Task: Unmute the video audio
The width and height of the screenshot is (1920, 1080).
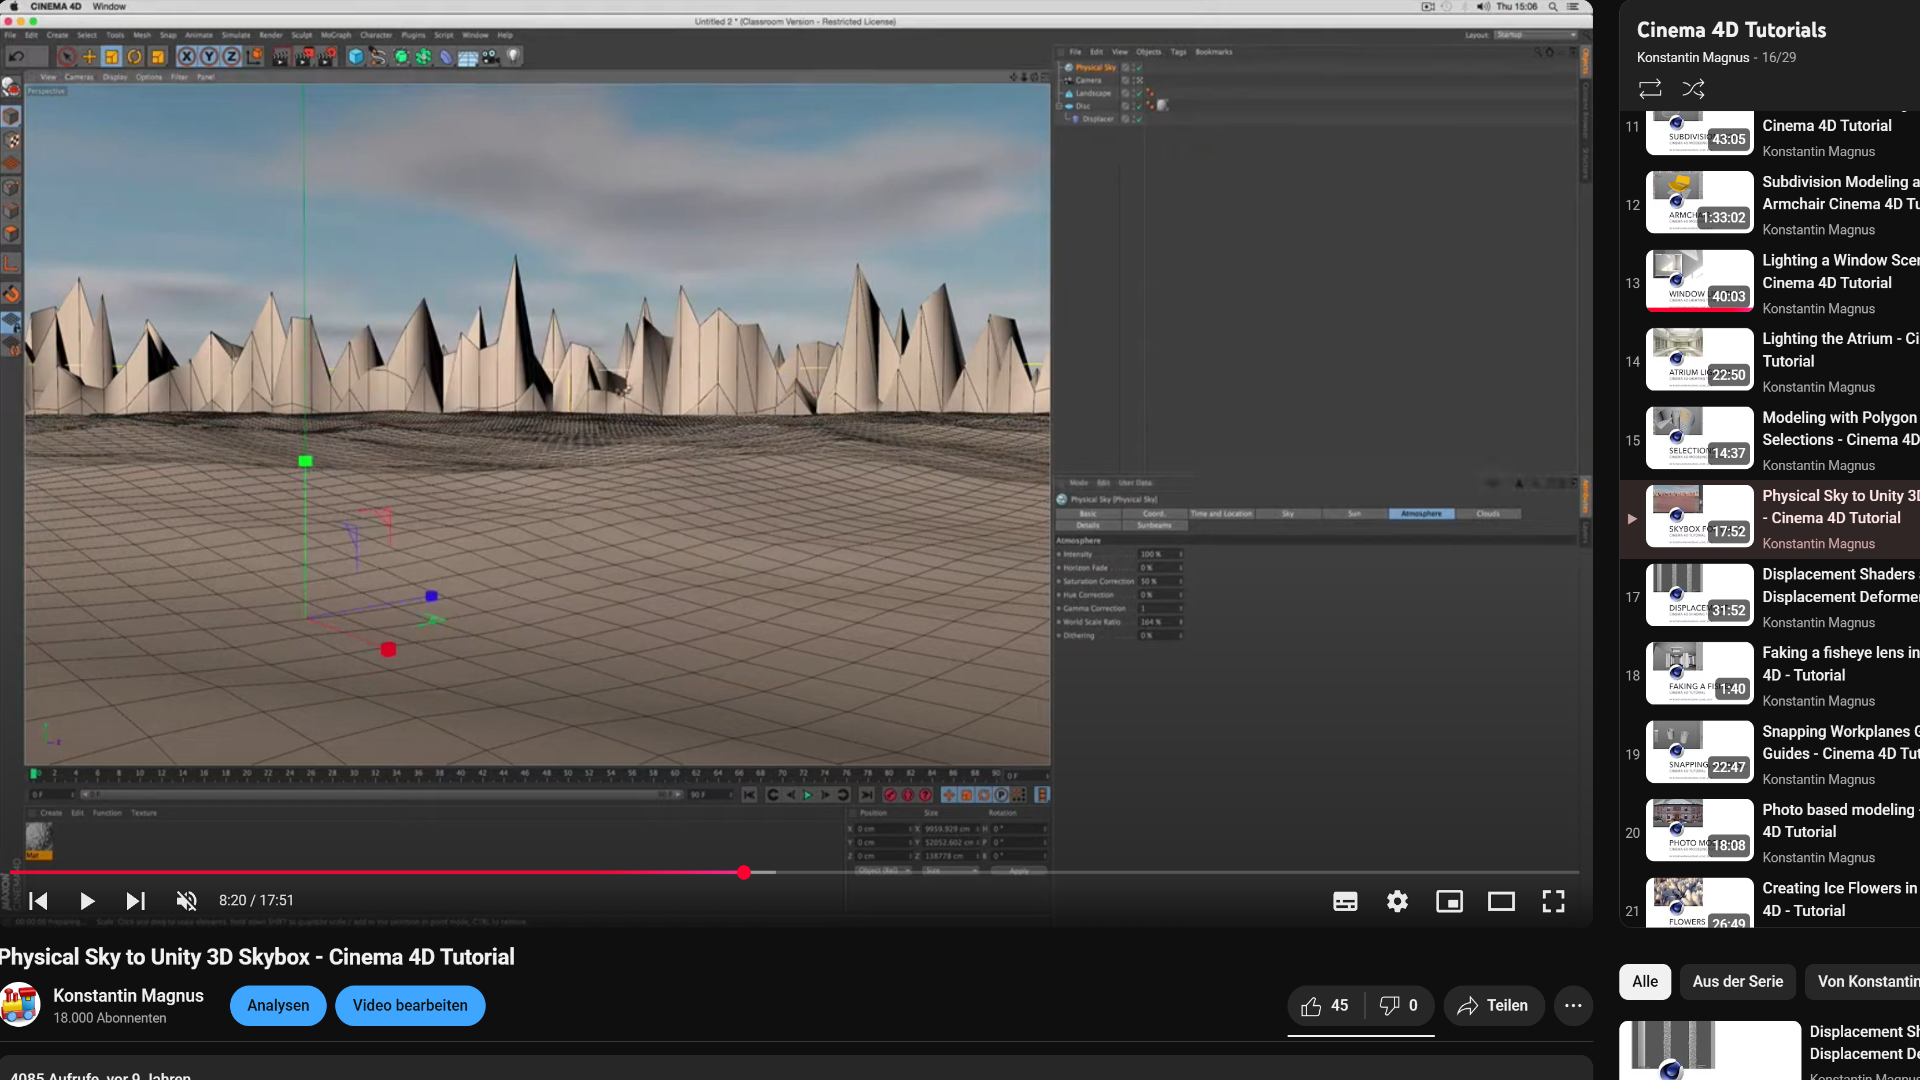Action: (186, 901)
